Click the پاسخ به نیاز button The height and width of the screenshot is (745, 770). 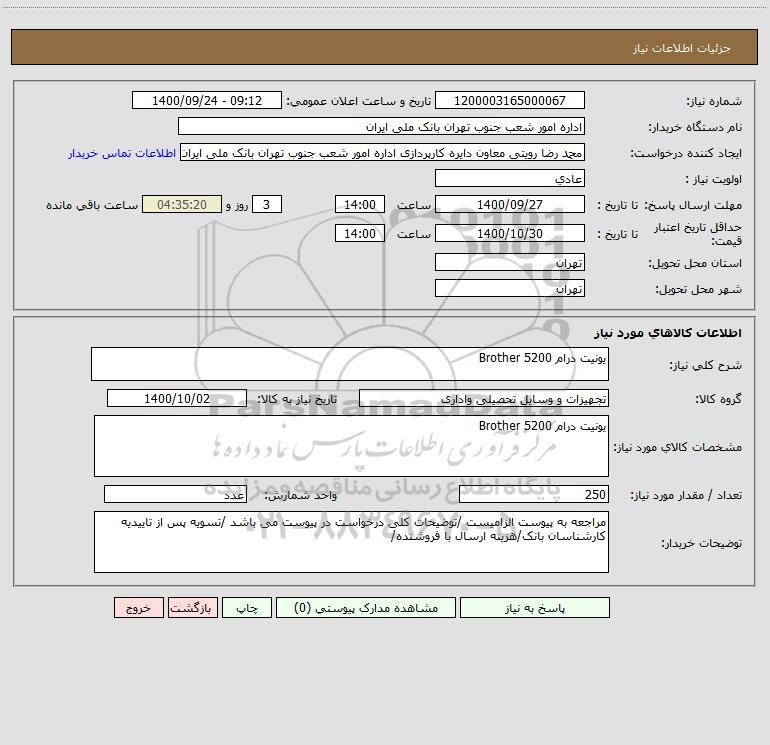[x=535, y=607]
